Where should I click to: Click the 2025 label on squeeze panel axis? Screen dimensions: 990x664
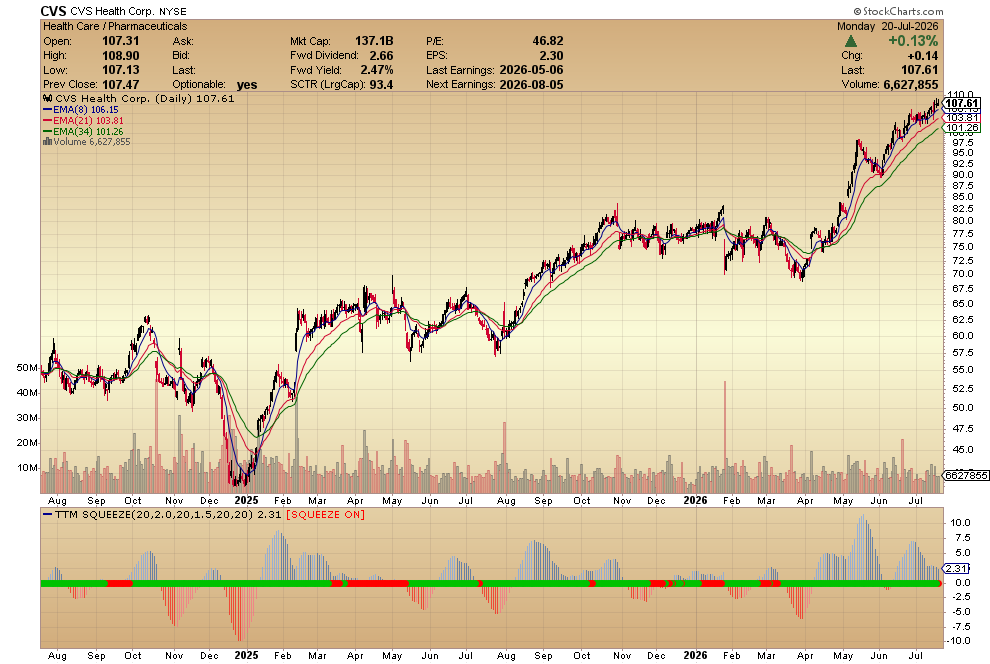point(246,655)
